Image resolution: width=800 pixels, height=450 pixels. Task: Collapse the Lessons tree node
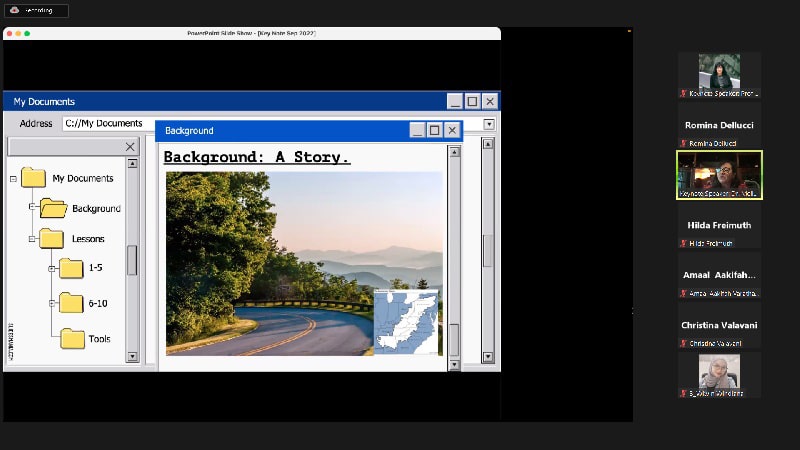[x=32, y=240]
